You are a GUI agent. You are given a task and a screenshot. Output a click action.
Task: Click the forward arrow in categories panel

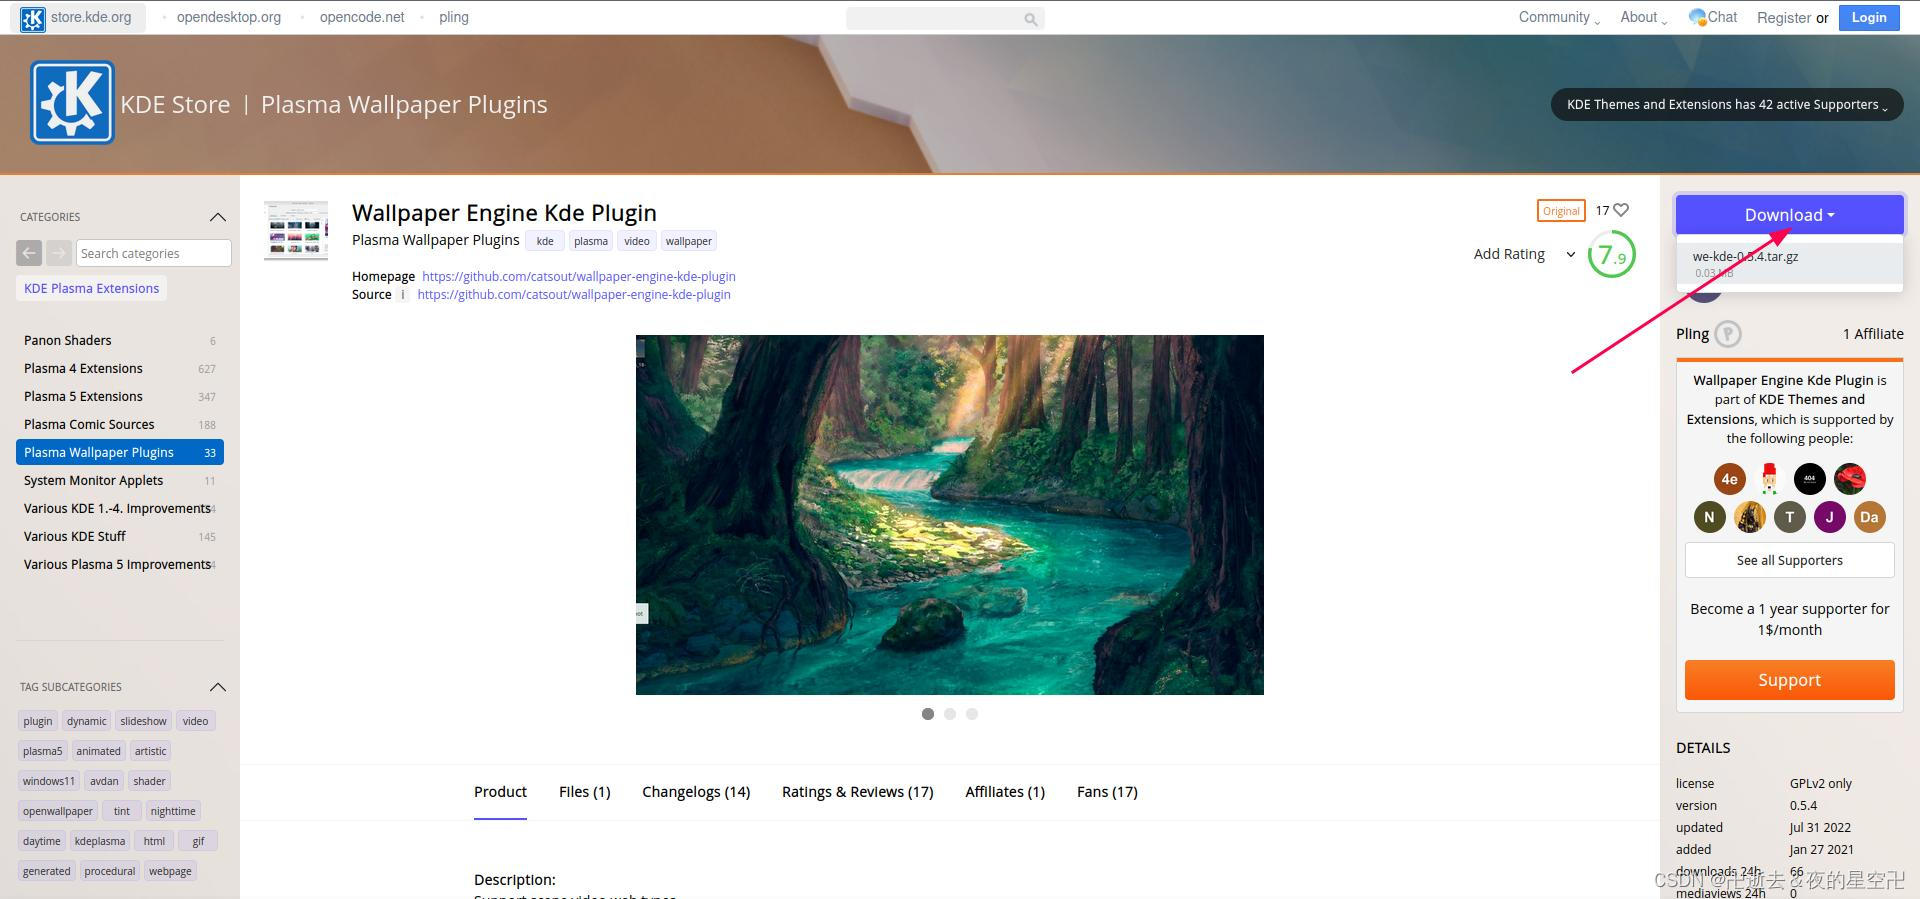[x=59, y=253]
